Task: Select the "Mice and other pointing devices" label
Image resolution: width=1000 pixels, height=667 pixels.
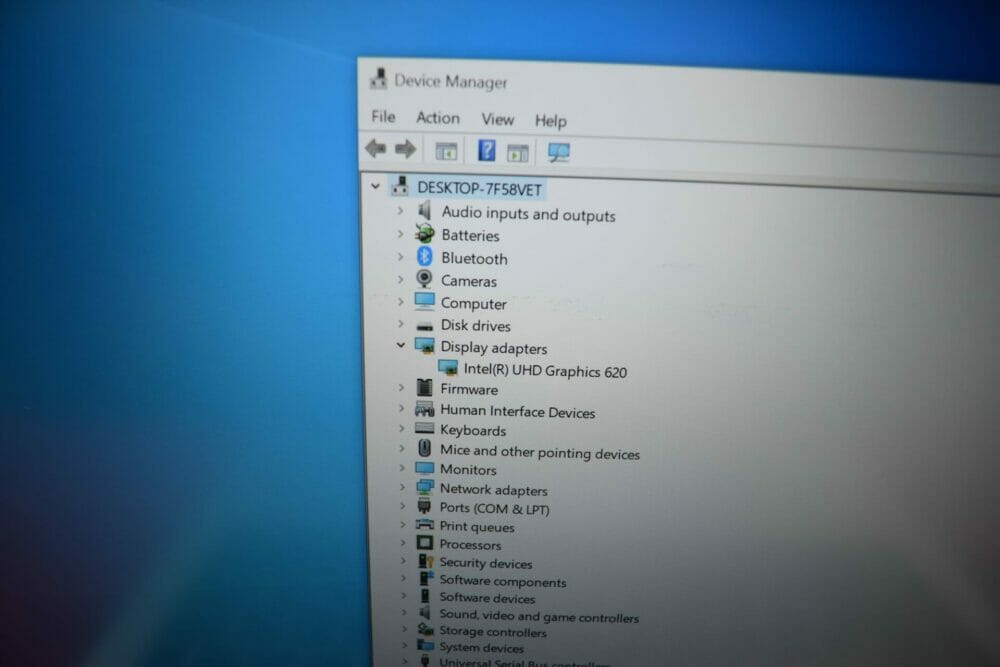Action: click(x=540, y=451)
